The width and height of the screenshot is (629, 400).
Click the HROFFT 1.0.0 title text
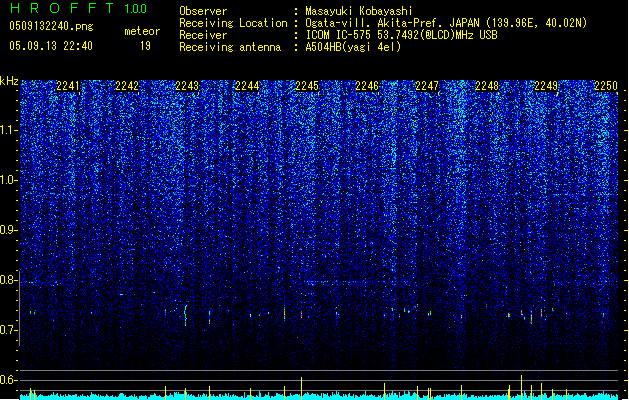coord(79,8)
